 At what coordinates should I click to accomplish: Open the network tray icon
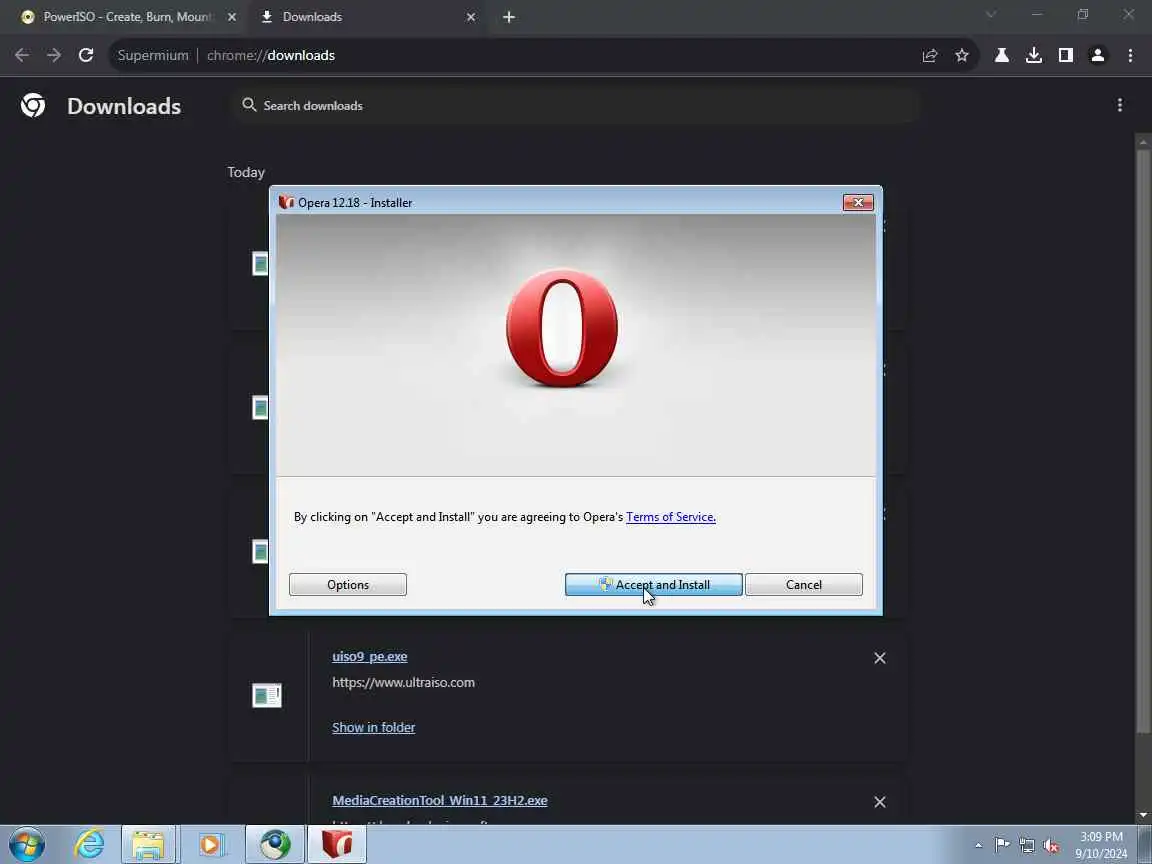click(x=1027, y=846)
